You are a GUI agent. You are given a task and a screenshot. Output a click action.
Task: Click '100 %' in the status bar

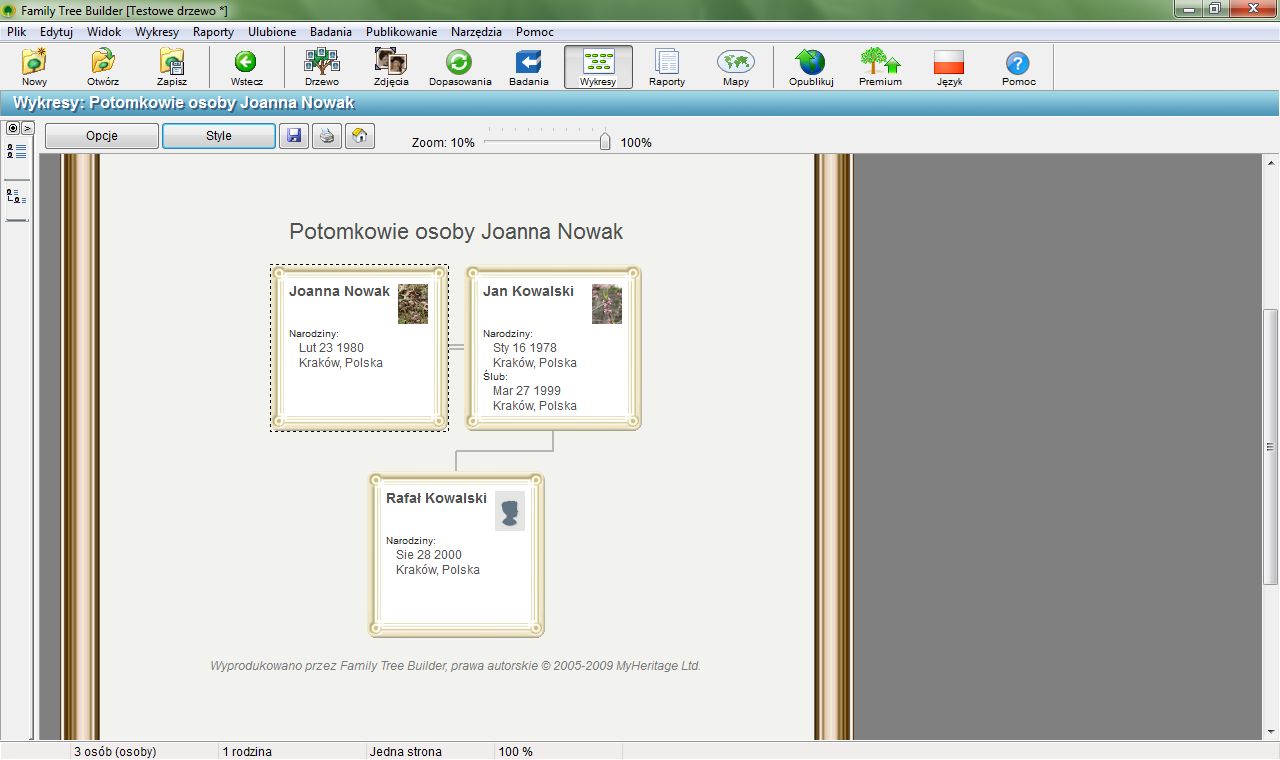pos(516,751)
